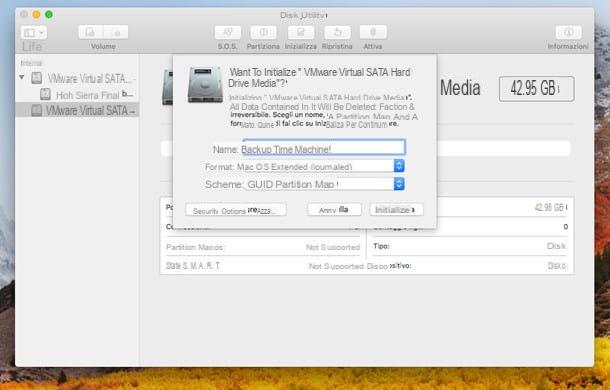Open the sidebar view options button

(x=34, y=32)
